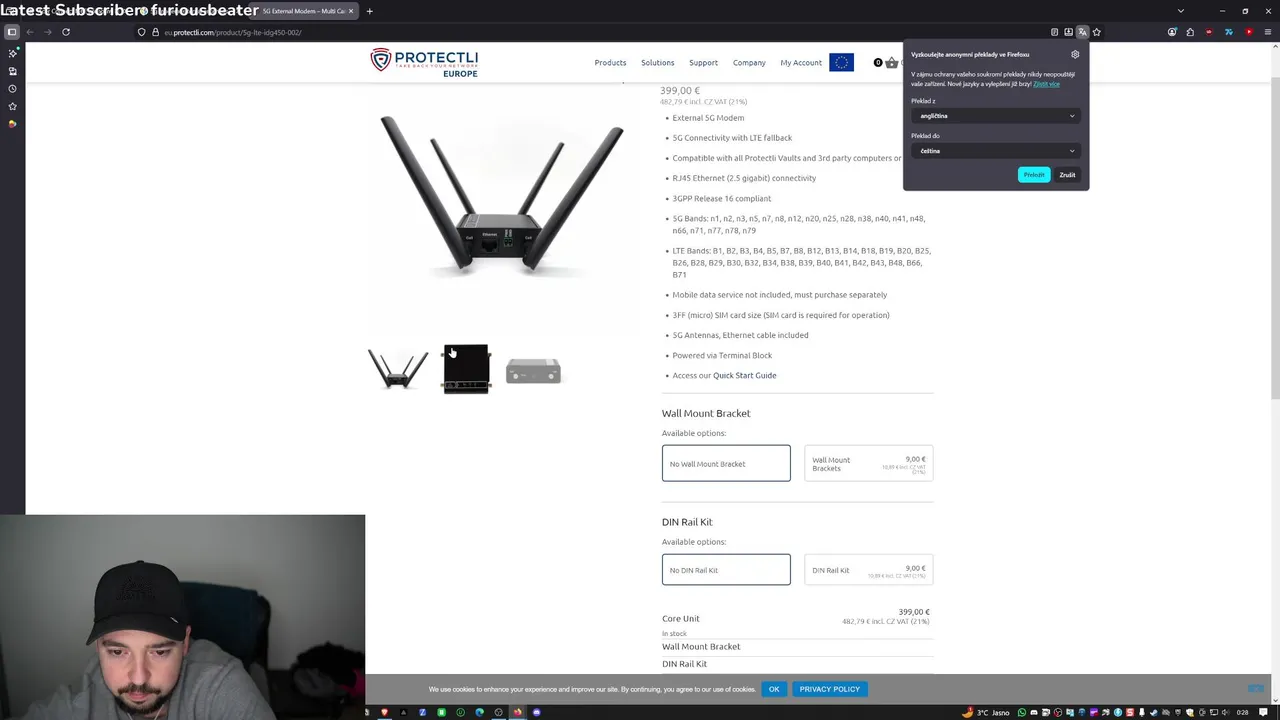Open the uBlock Origin extension icon
The image size is (1280, 720).
pos(1209,32)
